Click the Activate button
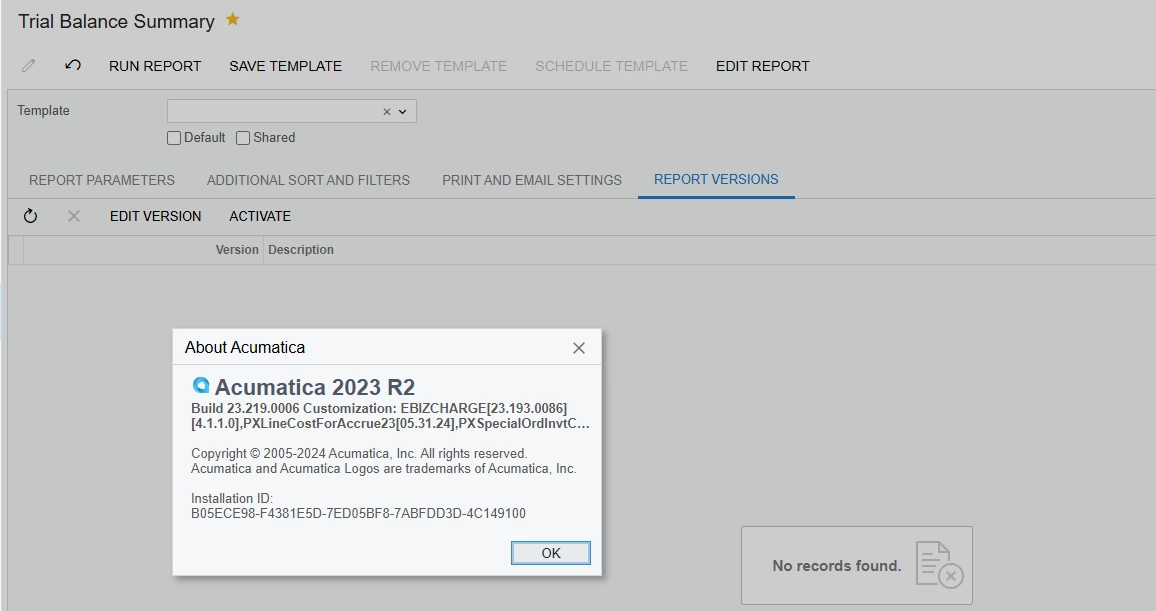The height and width of the screenshot is (611, 1156). [x=260, y=216]
